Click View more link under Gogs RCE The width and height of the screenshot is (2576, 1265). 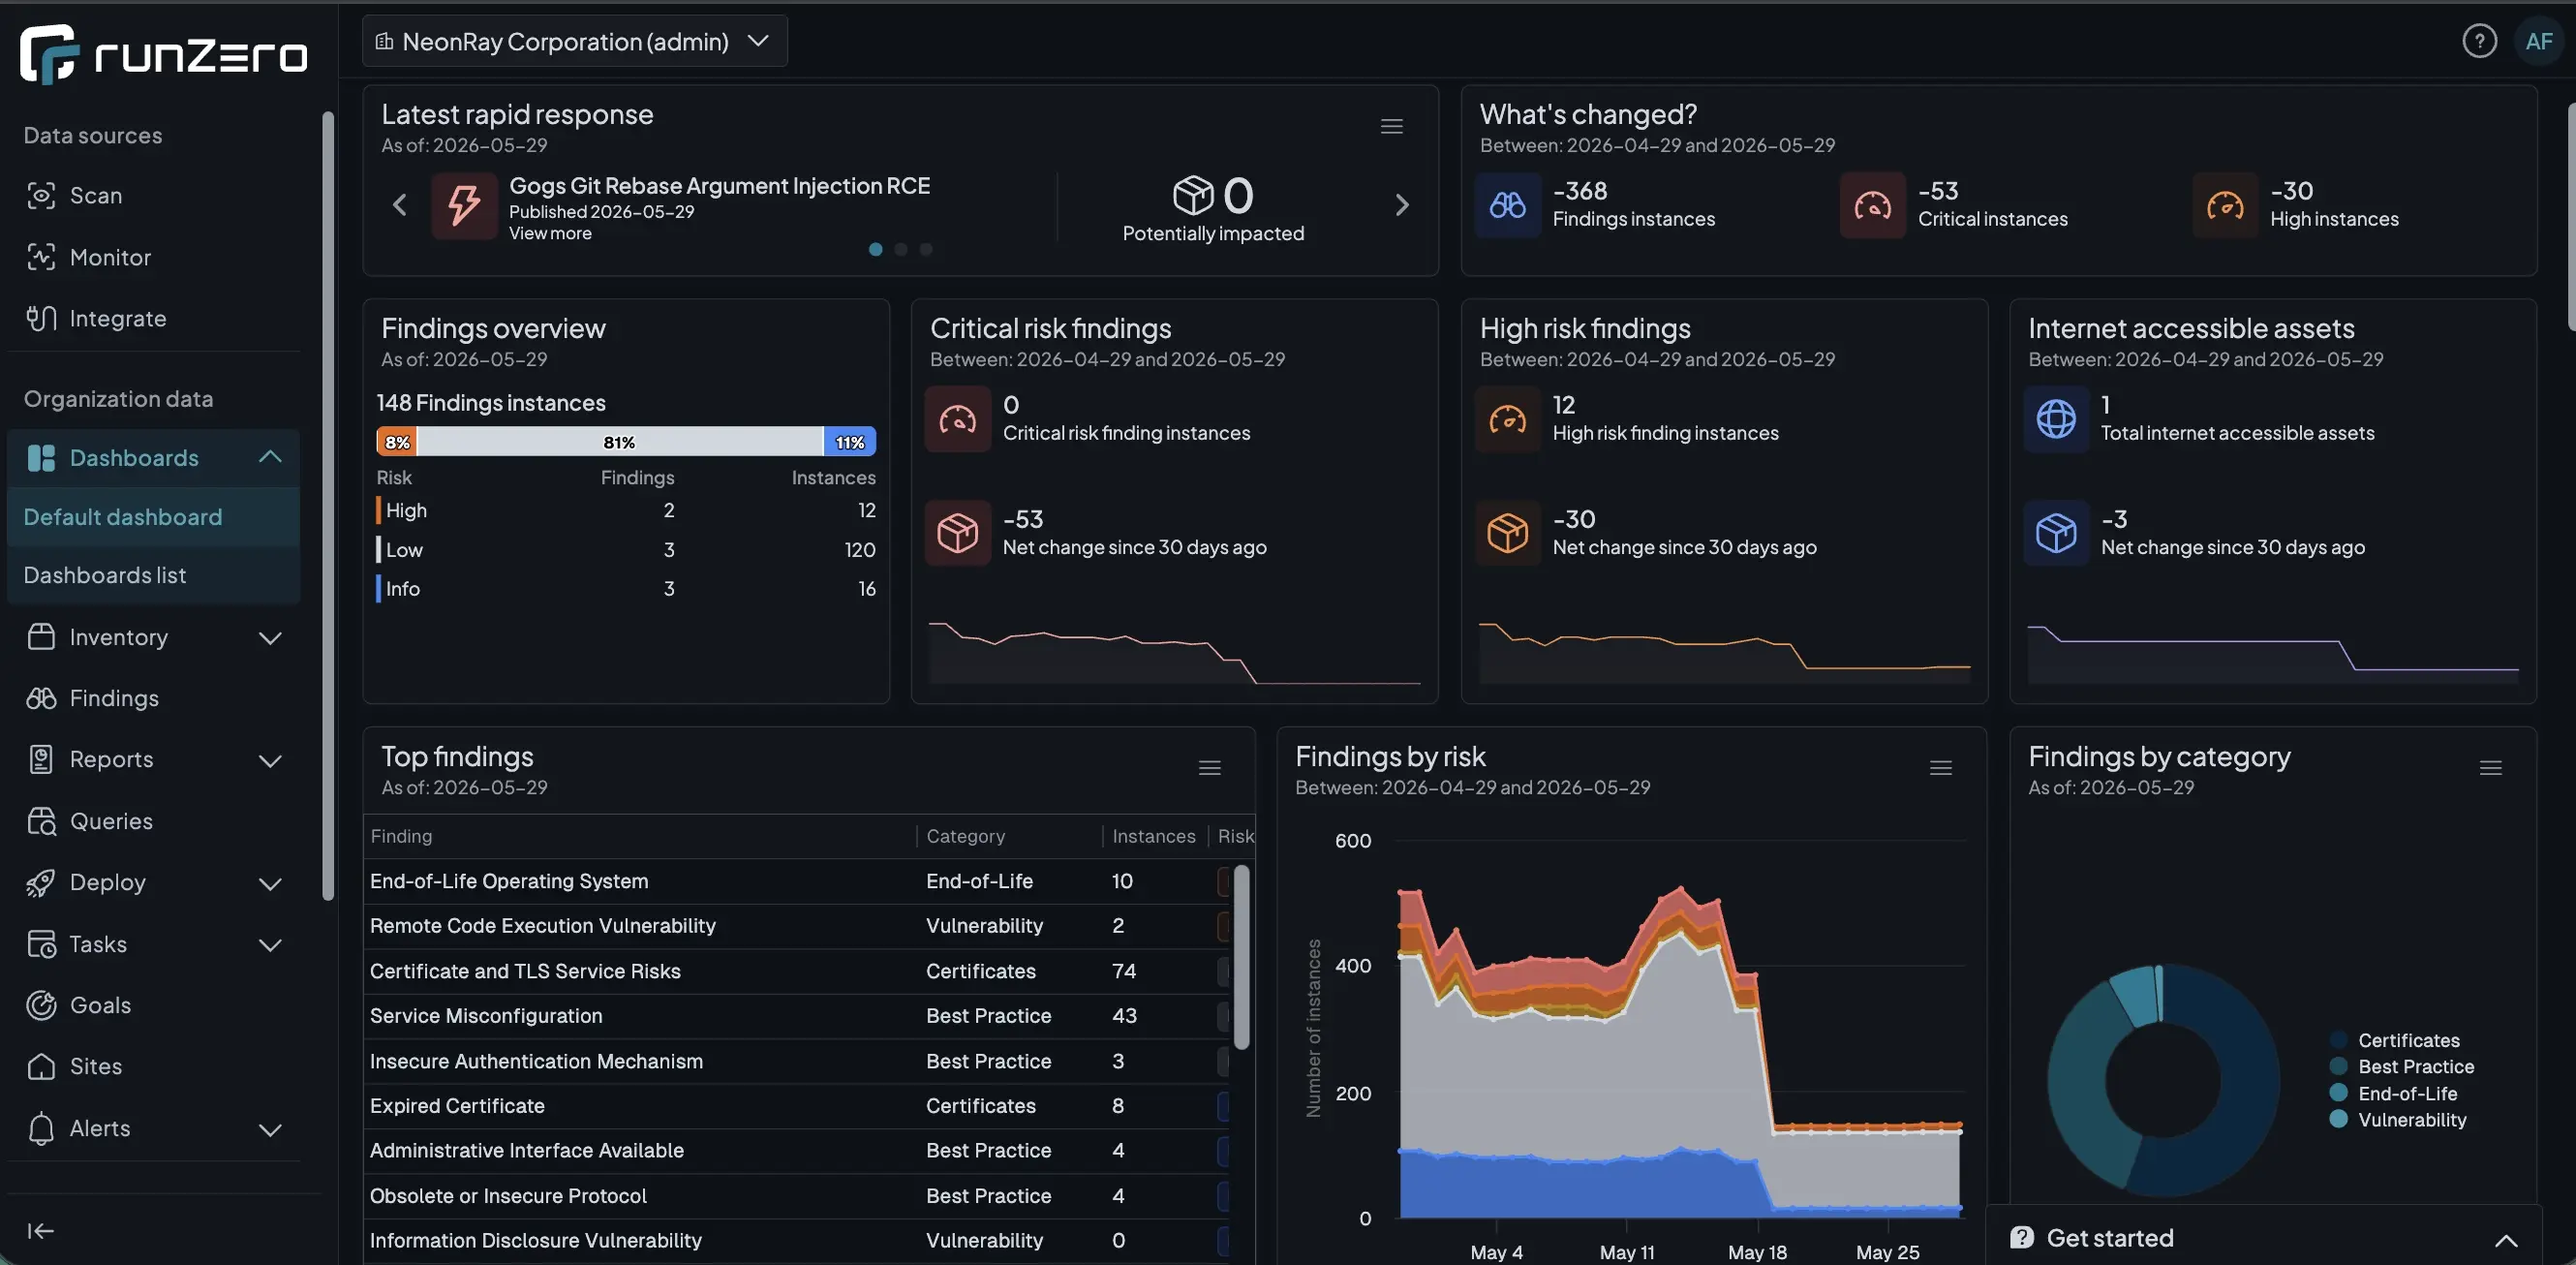(550, 233)
